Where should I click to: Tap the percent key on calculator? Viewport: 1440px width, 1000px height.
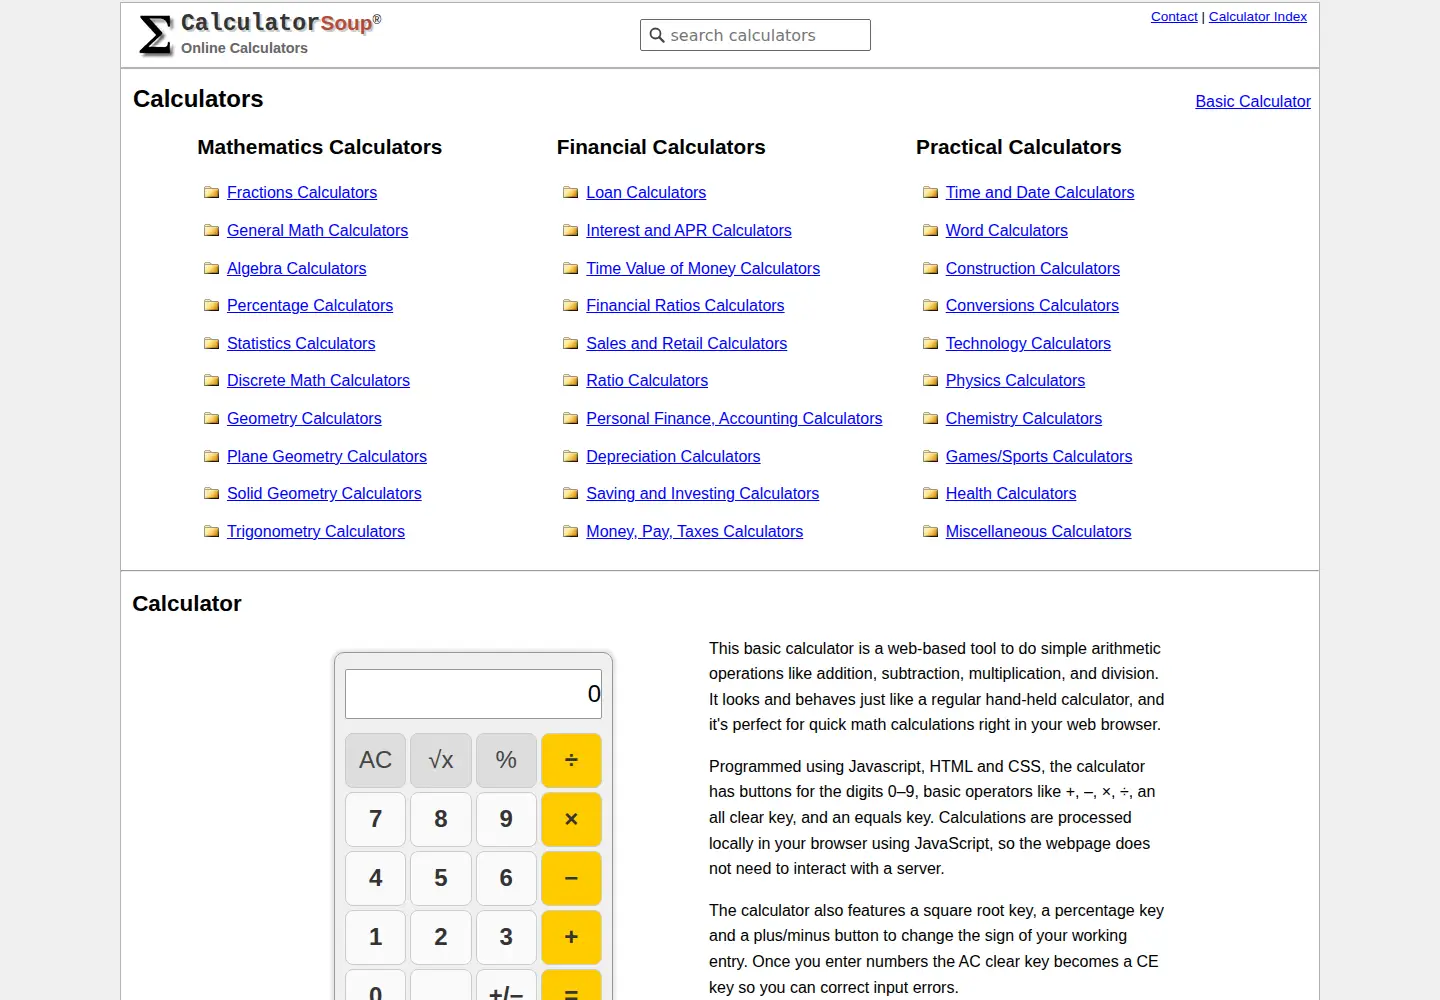point(506,760)
